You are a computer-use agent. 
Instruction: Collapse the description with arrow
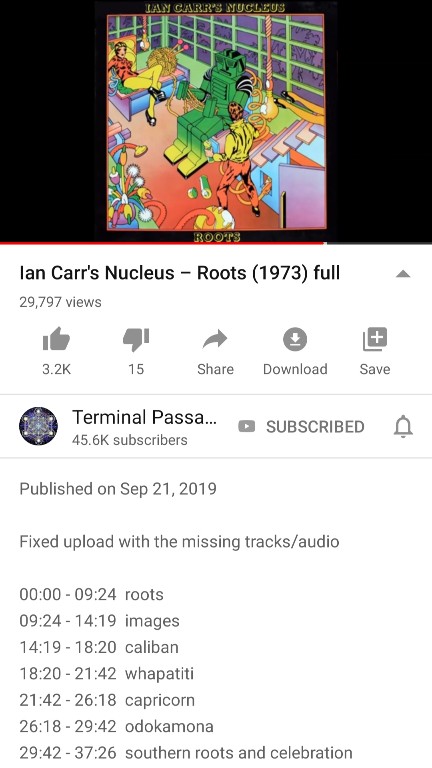pos(403,274)
